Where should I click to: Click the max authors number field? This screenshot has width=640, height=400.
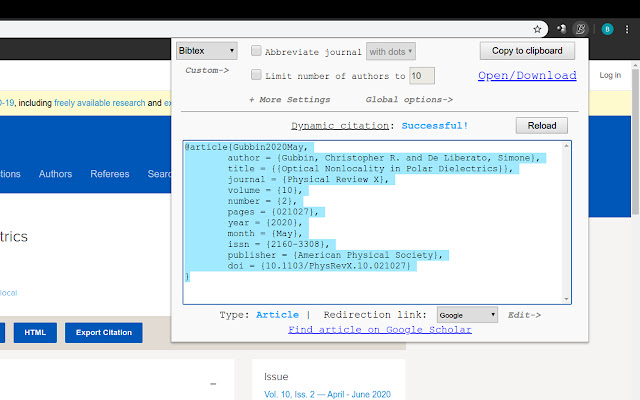click(422, 76)
